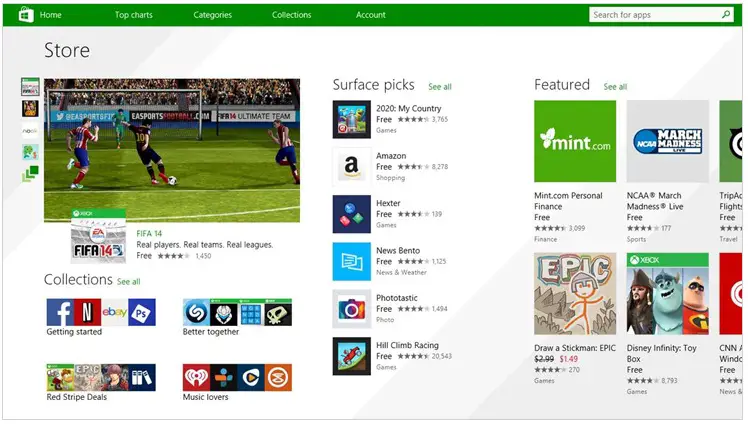The width and height of the screenshot is (748, 424).
Task: Go to the Categories menu
Action: (x=212, y=15)
